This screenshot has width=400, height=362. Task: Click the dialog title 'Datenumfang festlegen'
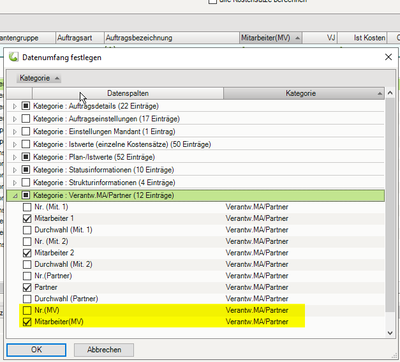click(62, 57)
